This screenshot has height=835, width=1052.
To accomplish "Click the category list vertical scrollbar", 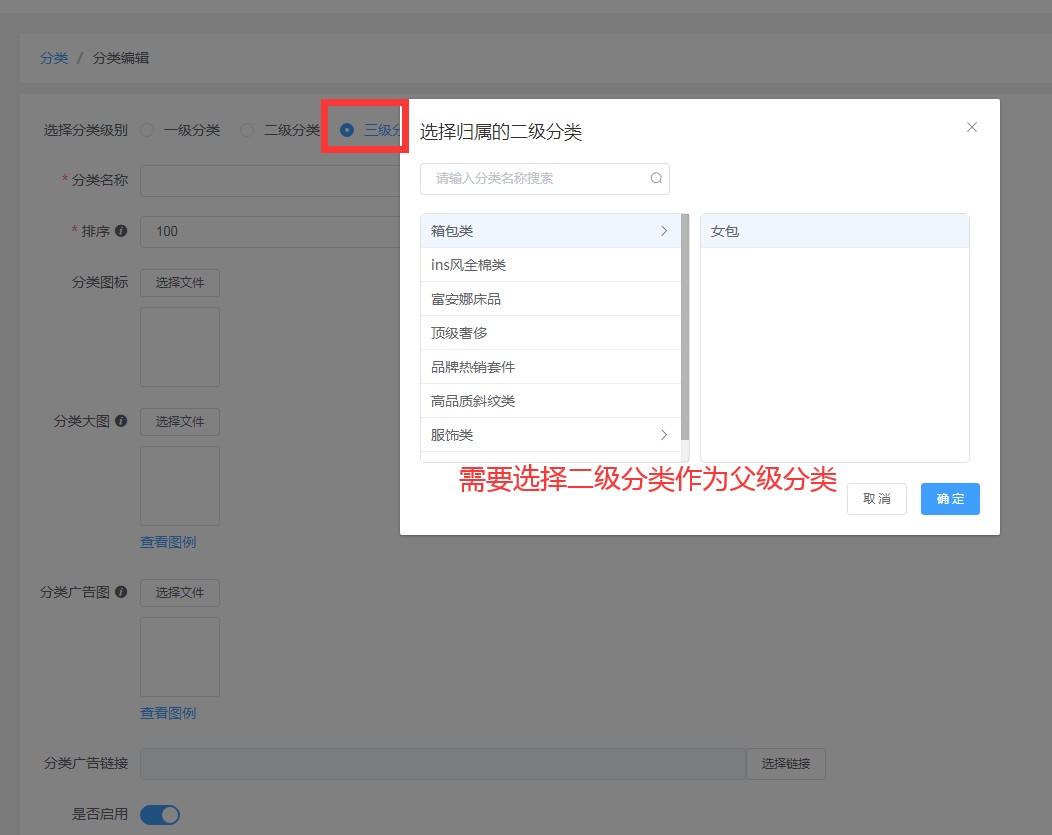I will 684,327.
